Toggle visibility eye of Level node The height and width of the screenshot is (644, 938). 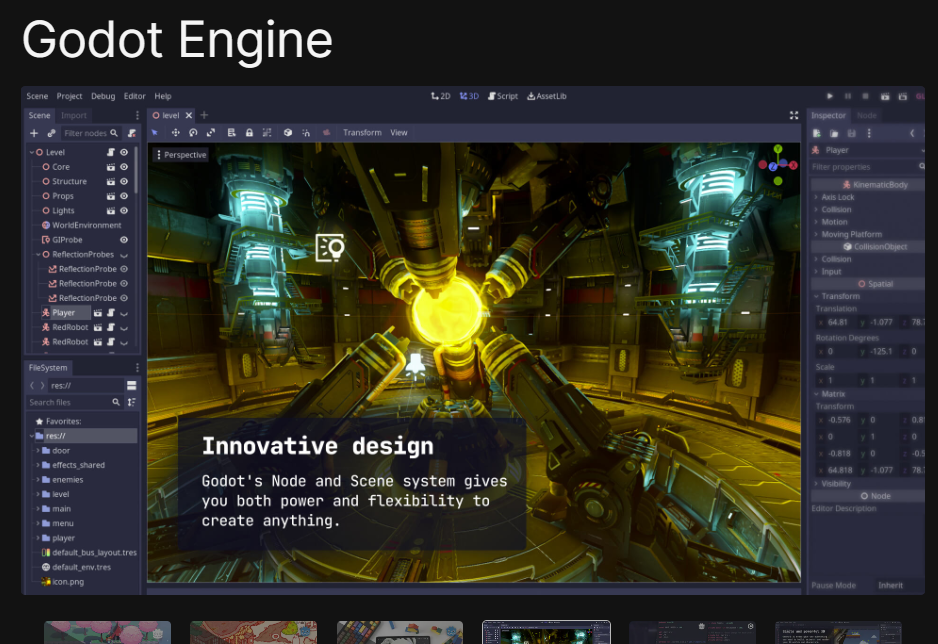pyautogui.click(x=124, y=152)
